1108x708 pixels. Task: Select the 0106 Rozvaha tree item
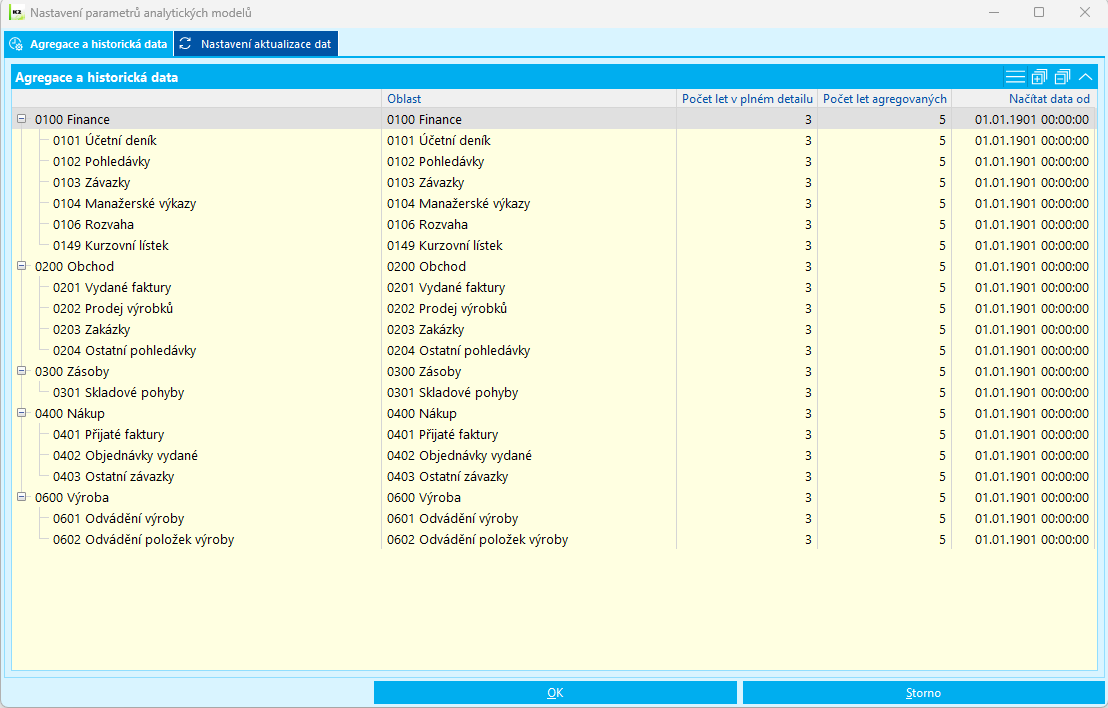[93, 225]
